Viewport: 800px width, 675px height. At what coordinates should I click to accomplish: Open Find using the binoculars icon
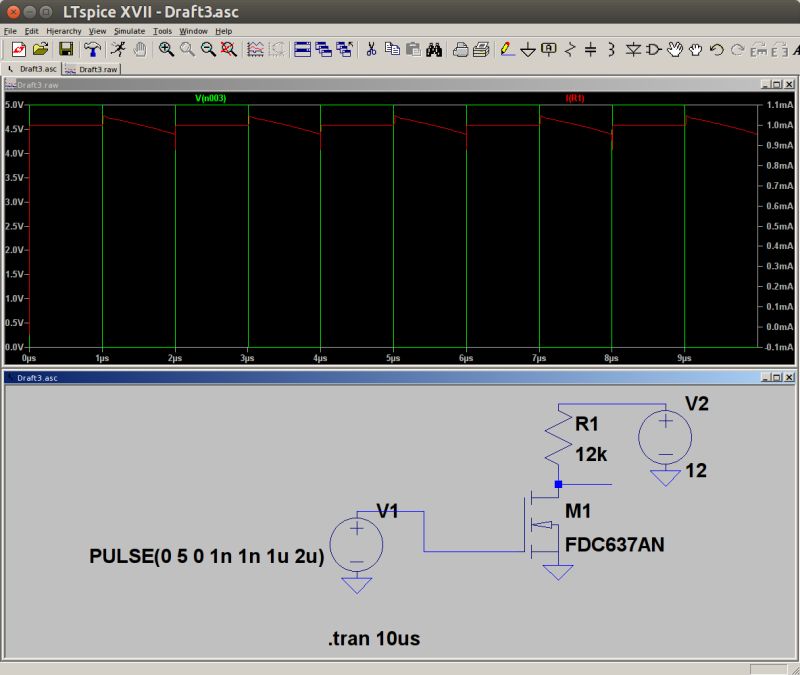point(434,47)
